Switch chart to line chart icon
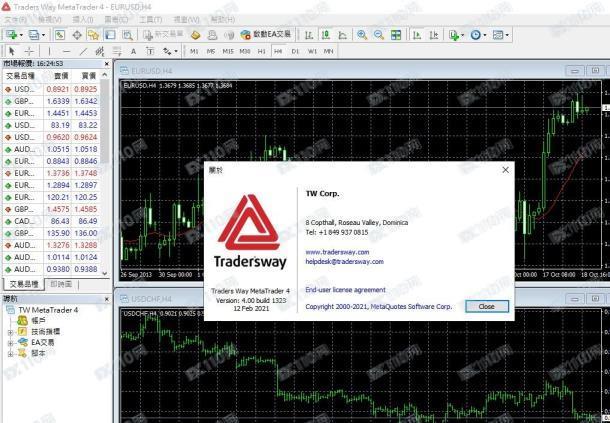 coord(342,35)
